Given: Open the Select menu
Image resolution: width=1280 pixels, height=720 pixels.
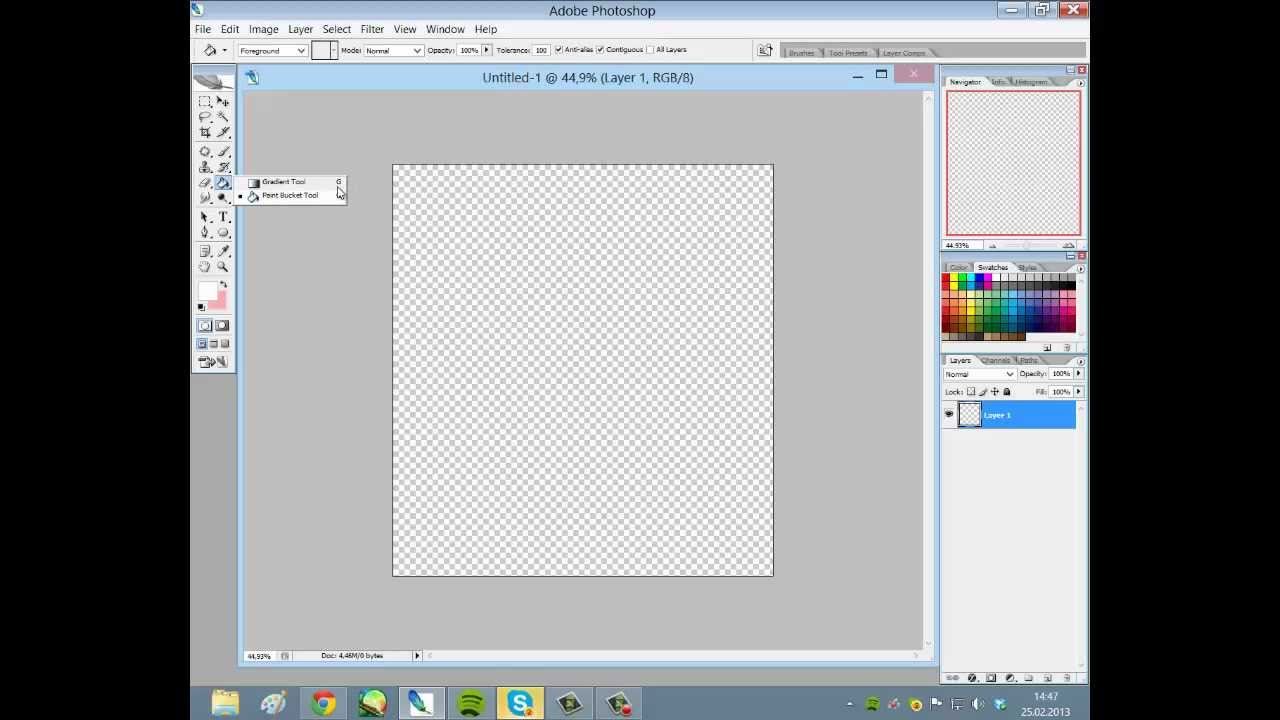Looking at the screenshot, I should [x=336, y=29].
